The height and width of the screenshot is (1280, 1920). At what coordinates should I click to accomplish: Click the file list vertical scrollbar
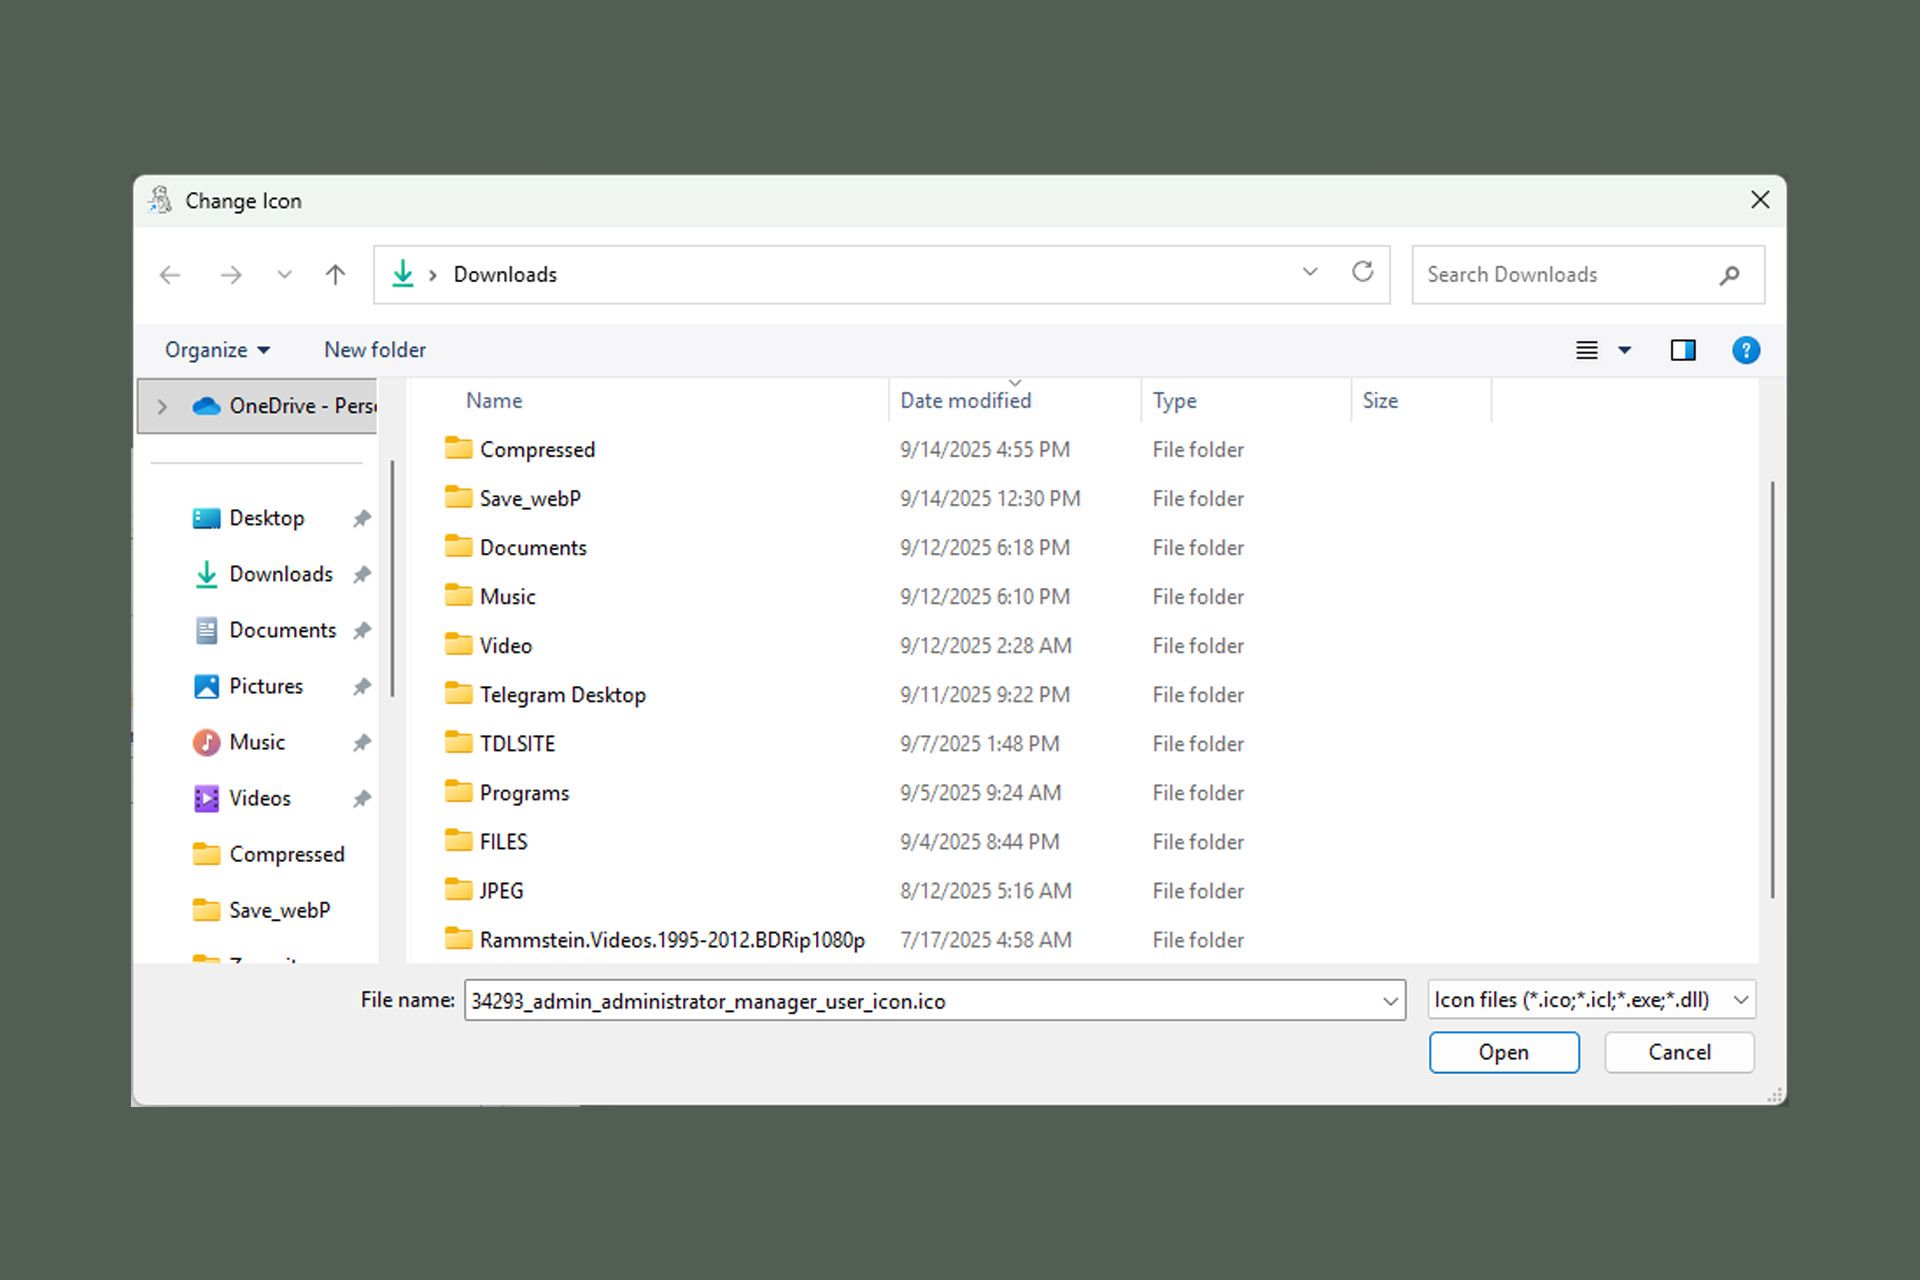click(1772, 690)
